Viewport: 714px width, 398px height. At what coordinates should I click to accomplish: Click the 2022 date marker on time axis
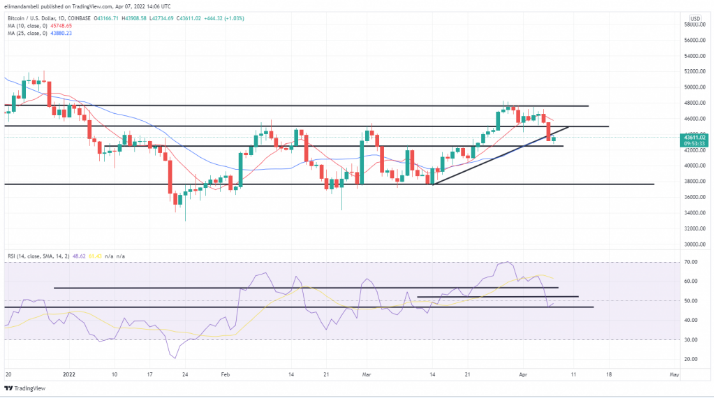click(x=69, y=375)
